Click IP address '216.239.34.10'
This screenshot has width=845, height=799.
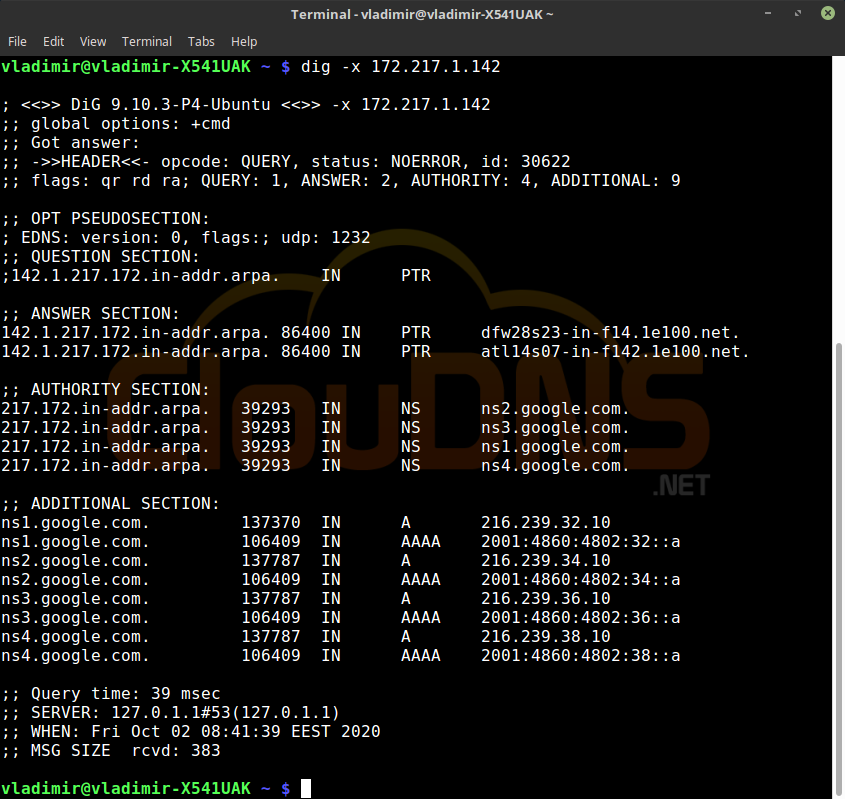[545, 560]
